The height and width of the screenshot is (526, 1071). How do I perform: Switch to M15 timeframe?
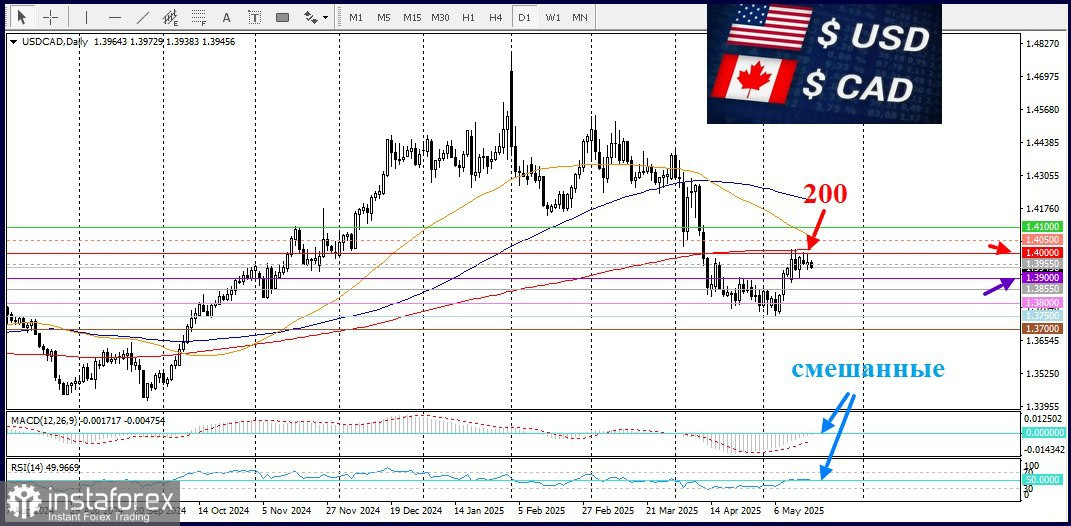tap(412, 17)
